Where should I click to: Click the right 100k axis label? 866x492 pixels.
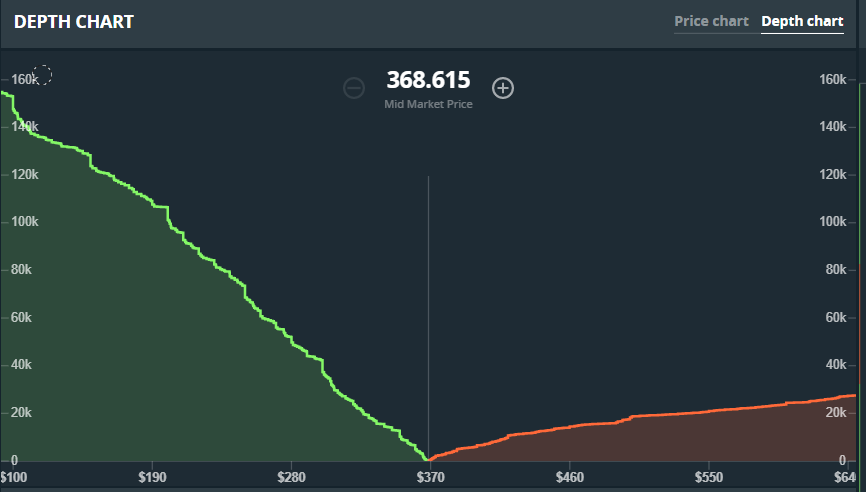tap(833, 222)
